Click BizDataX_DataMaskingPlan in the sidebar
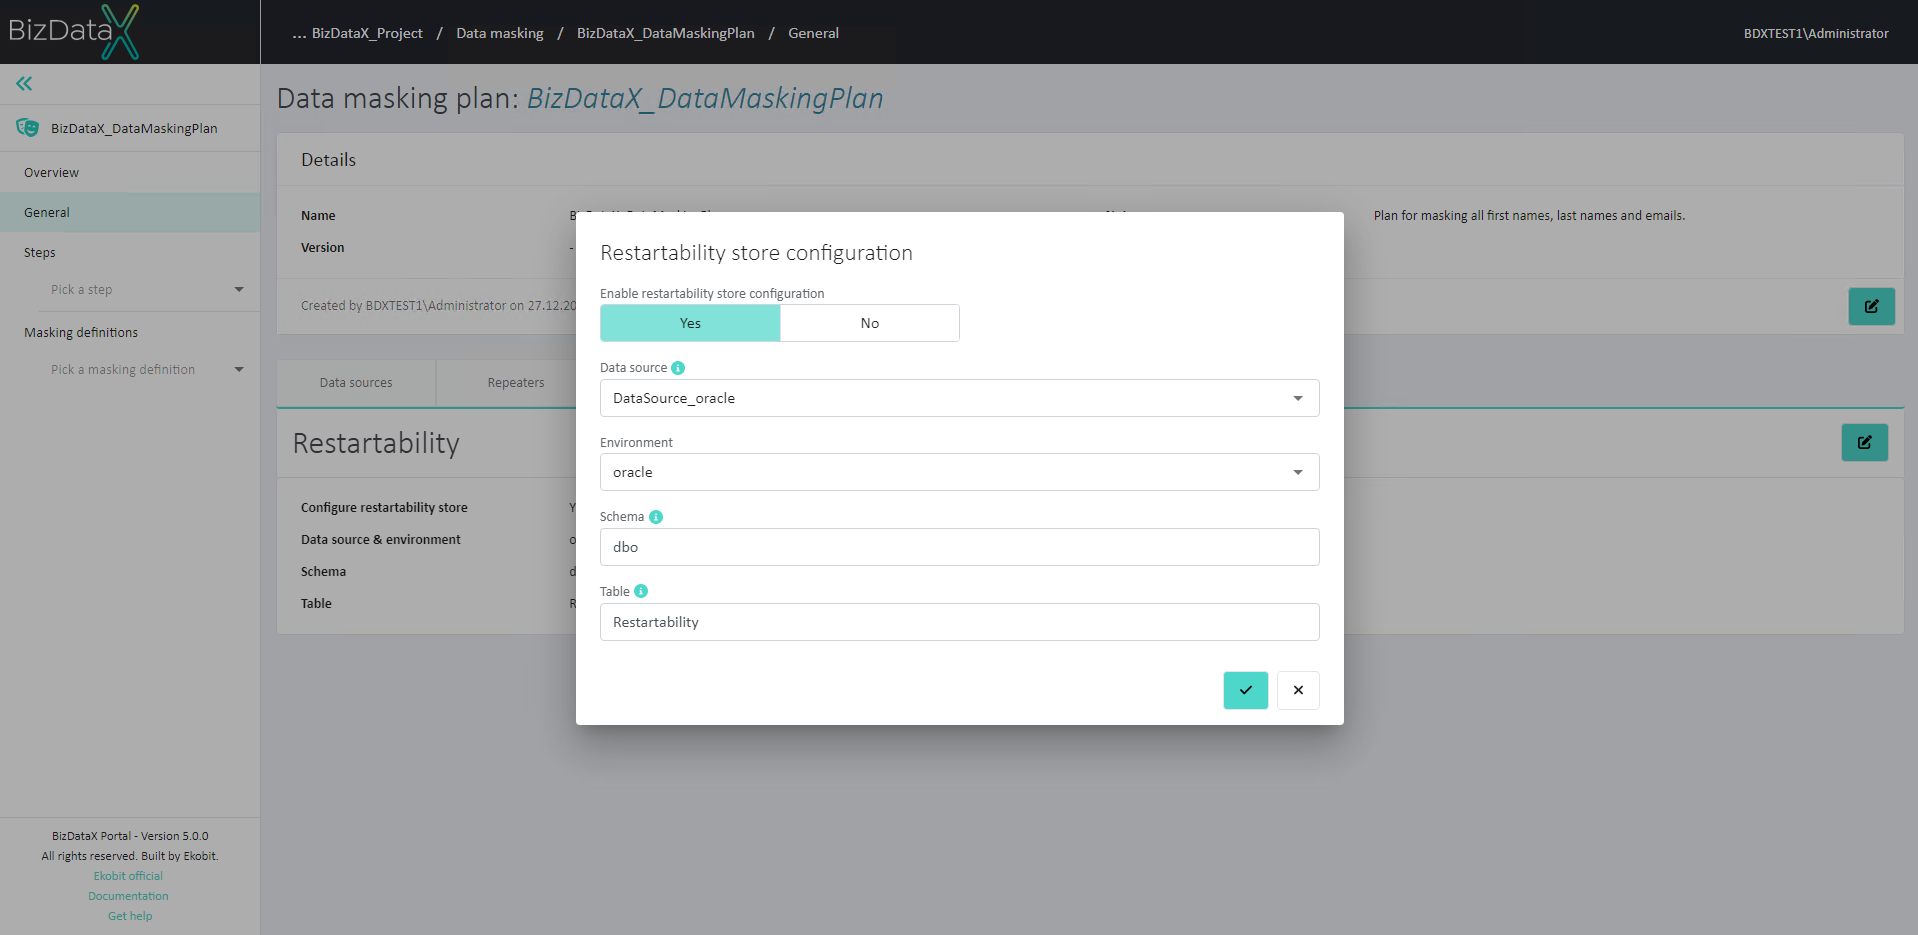The width and height of the screenshot is (1918, 935). [134, 129]
